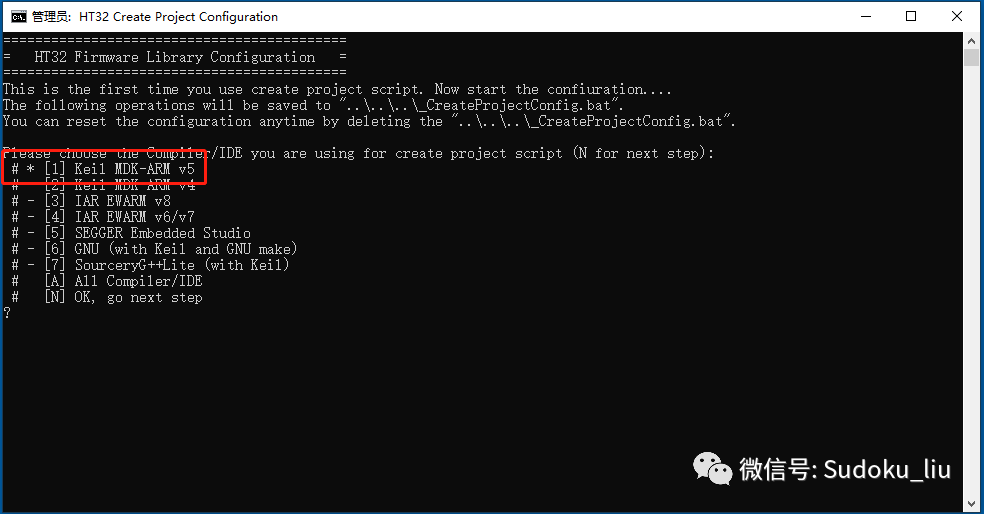Click the Keil MDK-ARM v5 option line
This screenshot has height=514, width=984.
point(104,169)
